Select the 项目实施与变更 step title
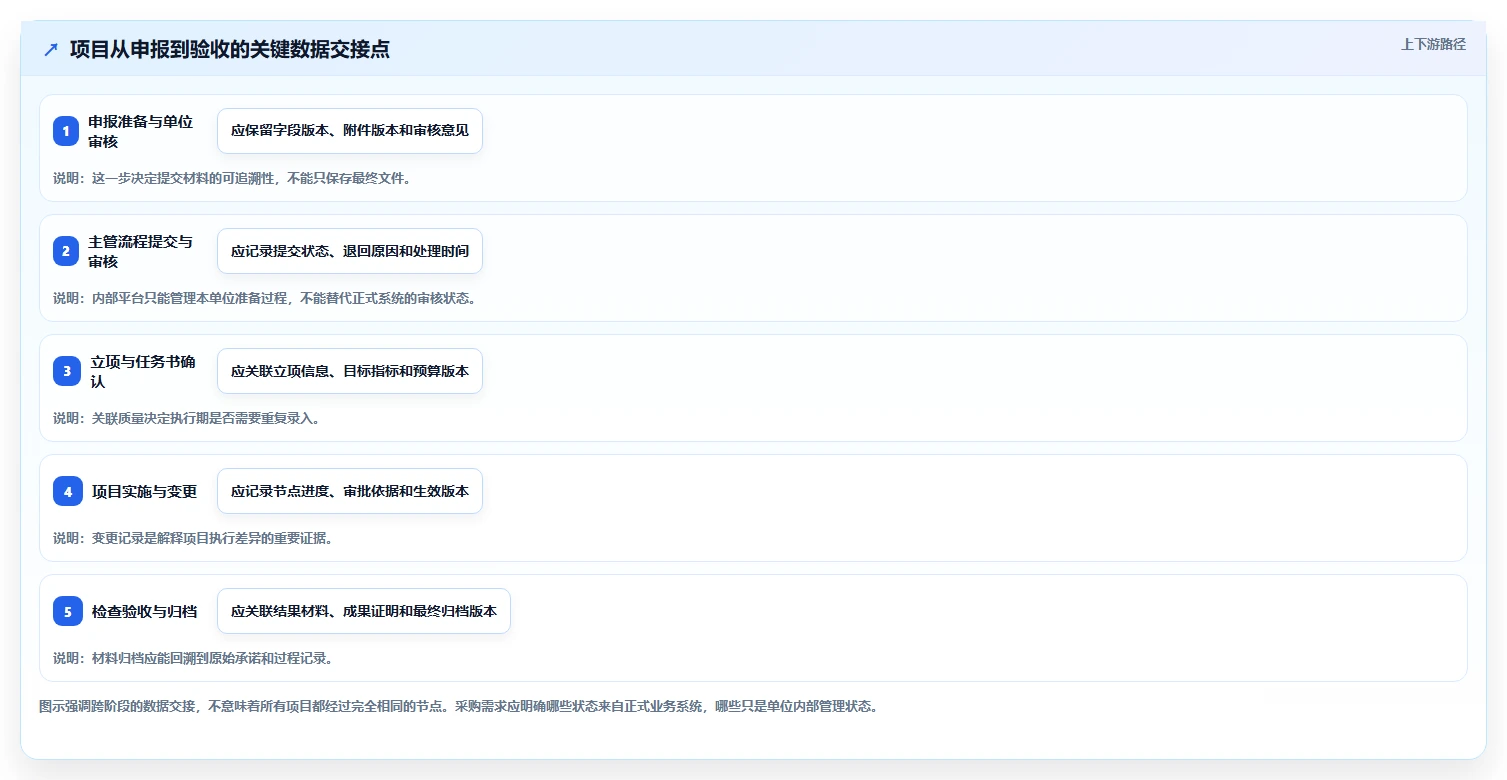1507x780 pixels. pos(145,491)
